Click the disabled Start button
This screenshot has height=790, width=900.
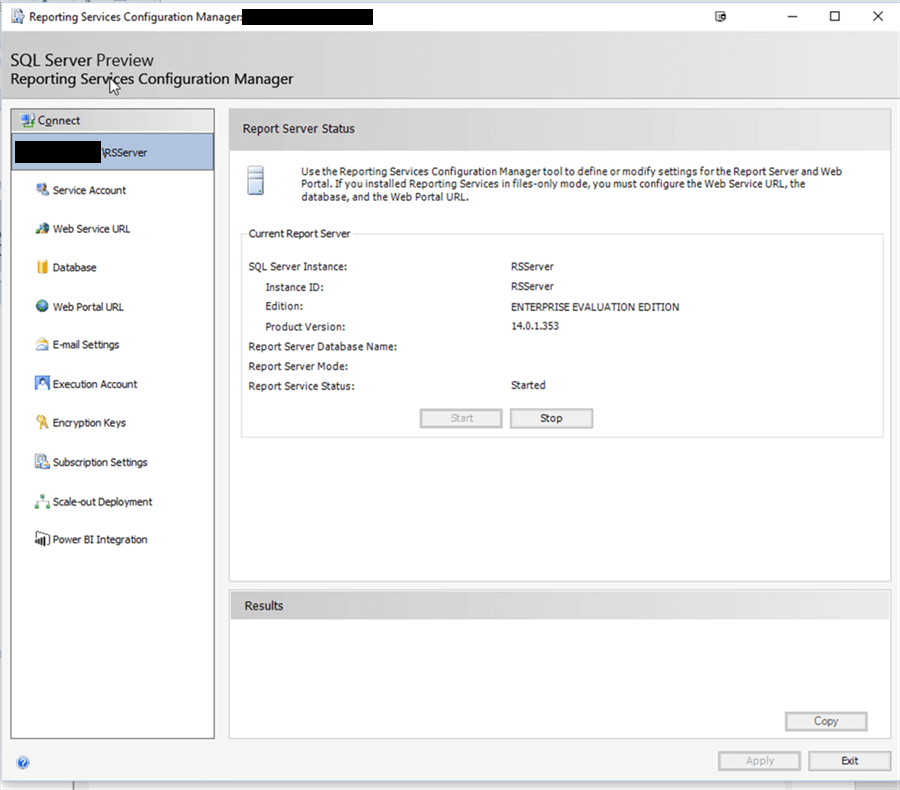[x=461, y=418]
